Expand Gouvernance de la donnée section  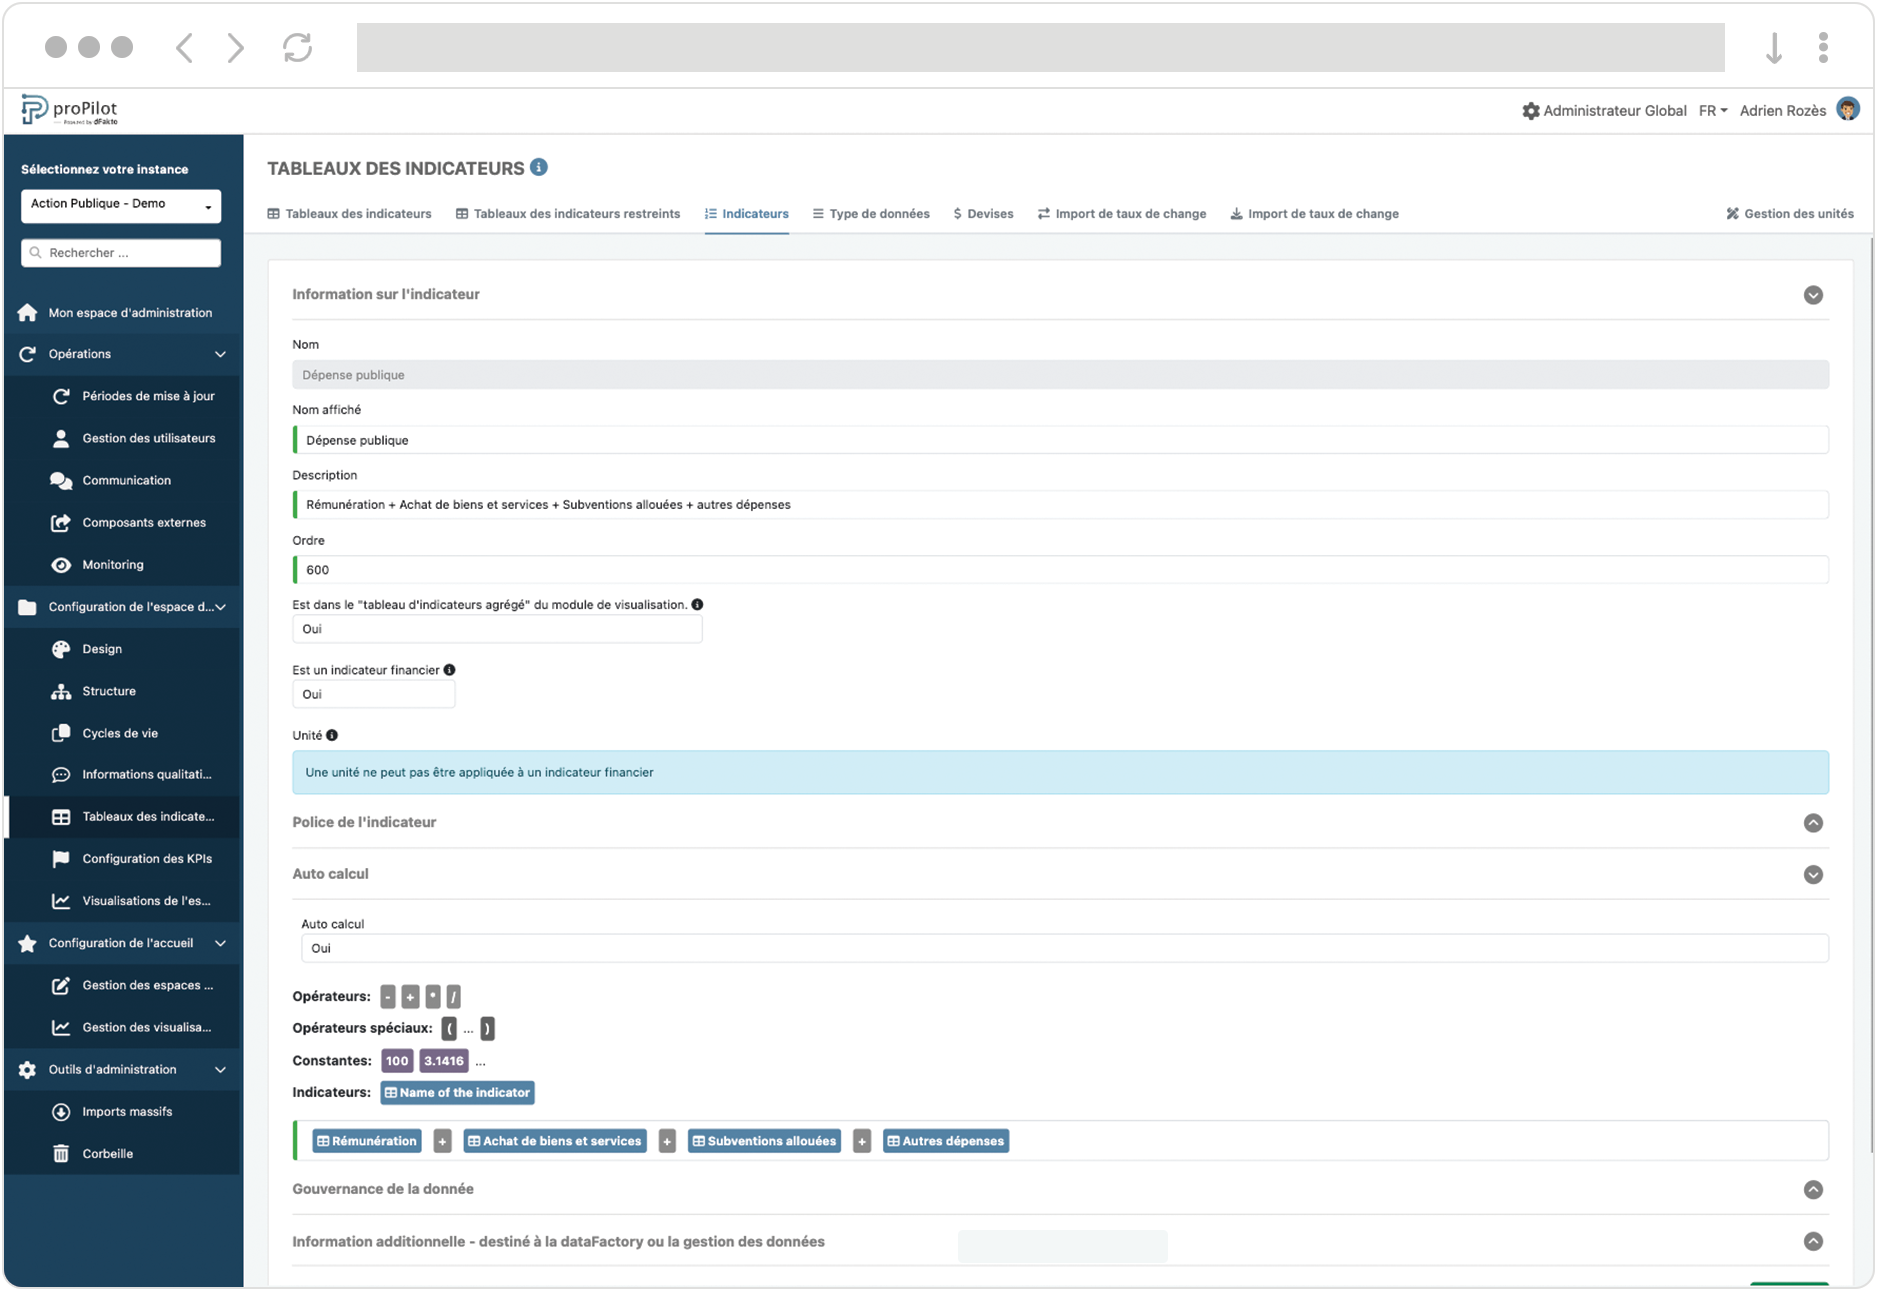click(x=1812, y=1190)
